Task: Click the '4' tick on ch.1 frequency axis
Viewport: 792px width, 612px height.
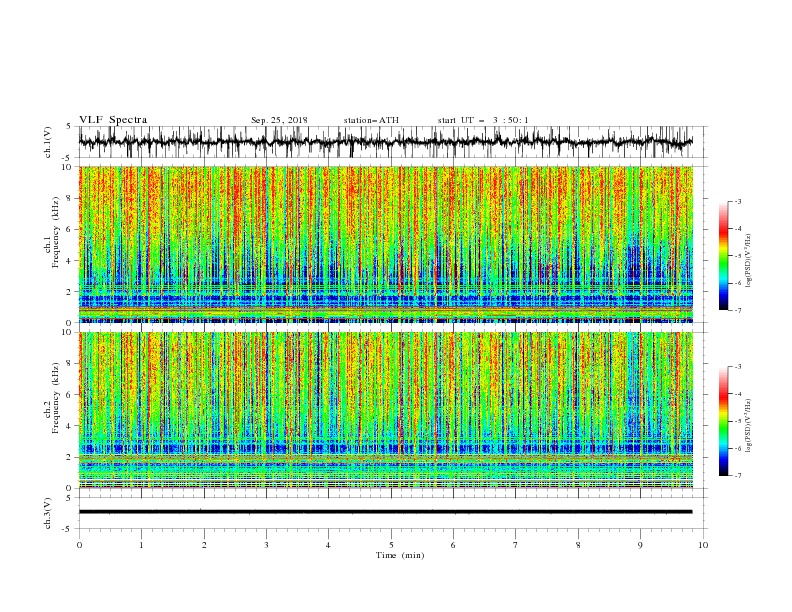Action: coord(70,261)
